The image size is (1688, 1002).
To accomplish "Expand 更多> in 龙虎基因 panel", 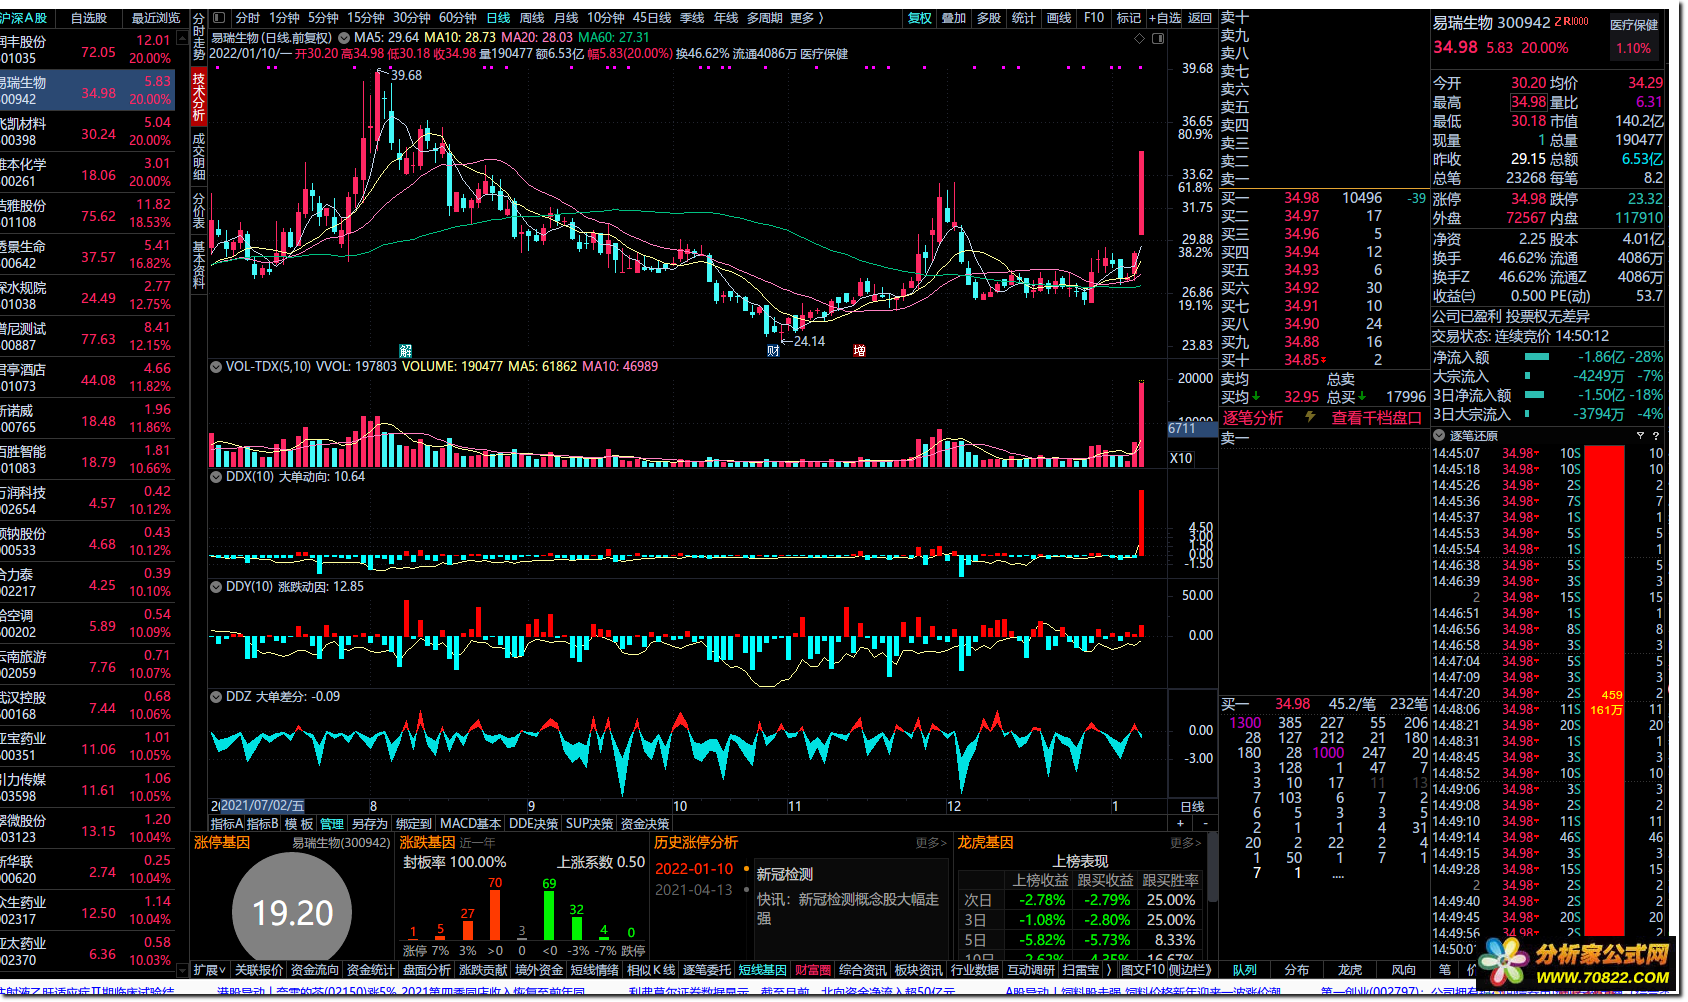I will tap(1185, 843).
